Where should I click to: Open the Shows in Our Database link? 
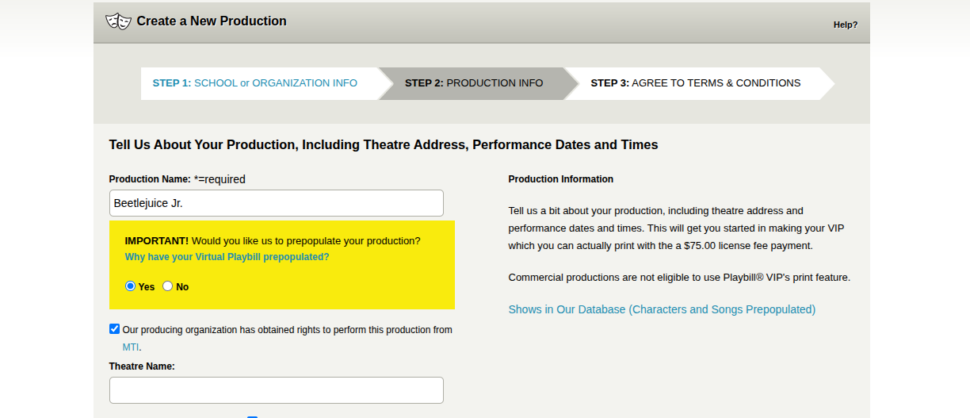tap(661, 310)
